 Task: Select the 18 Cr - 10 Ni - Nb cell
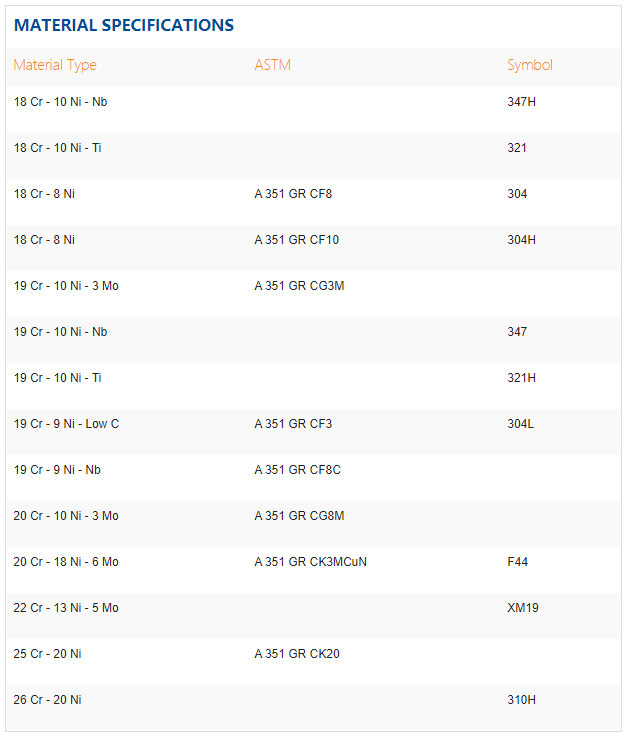tap(61, 102)
